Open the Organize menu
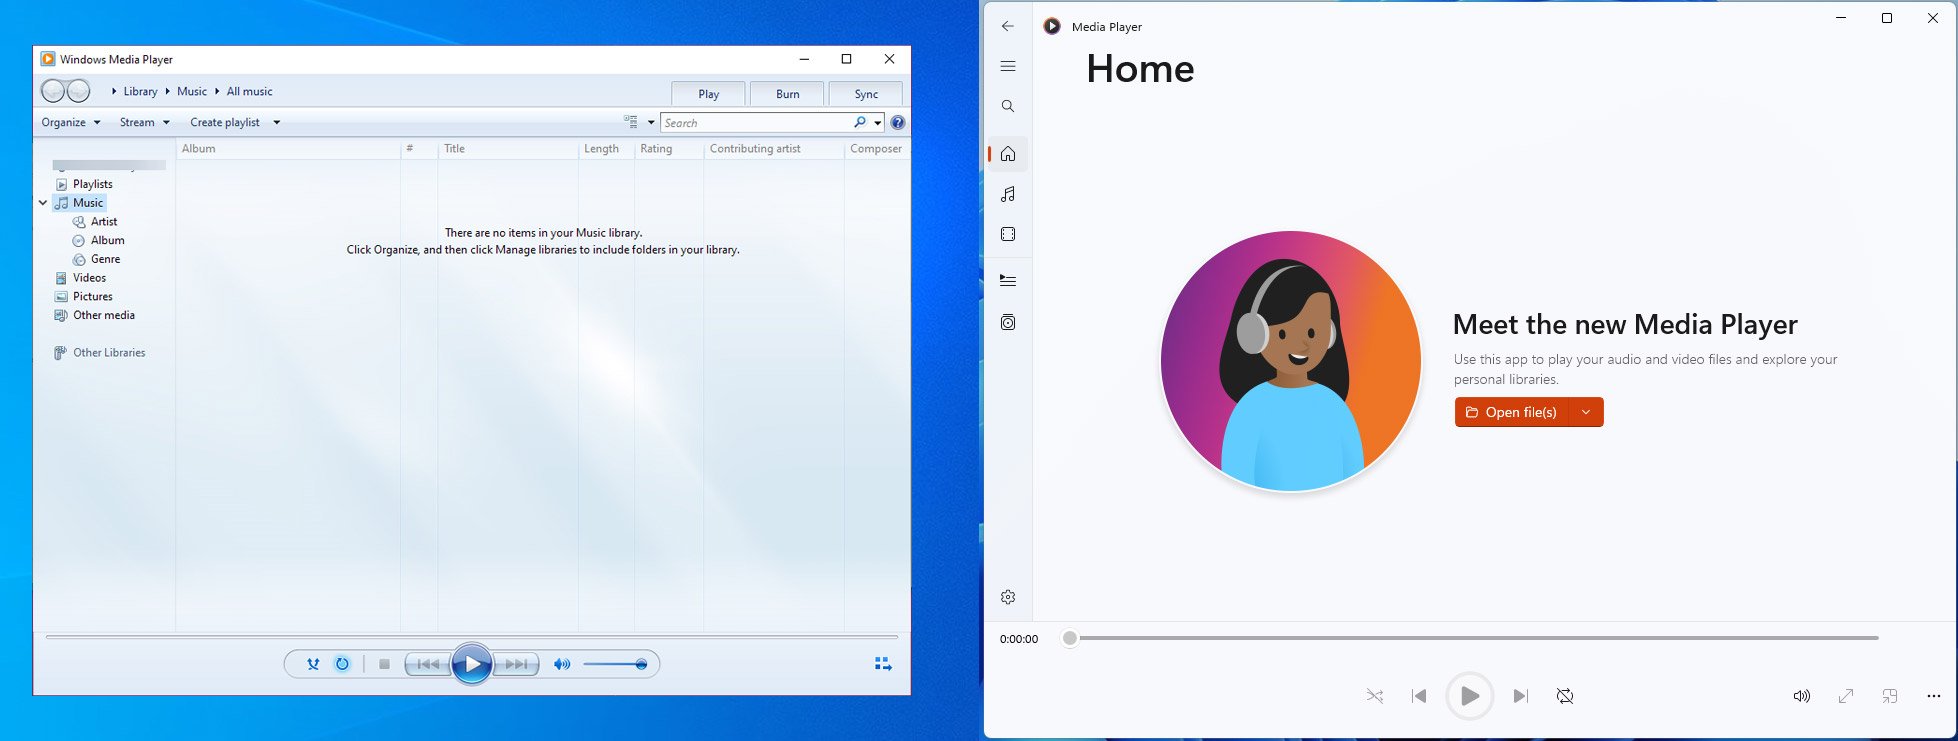1958x741 pixels. point(71,122)
